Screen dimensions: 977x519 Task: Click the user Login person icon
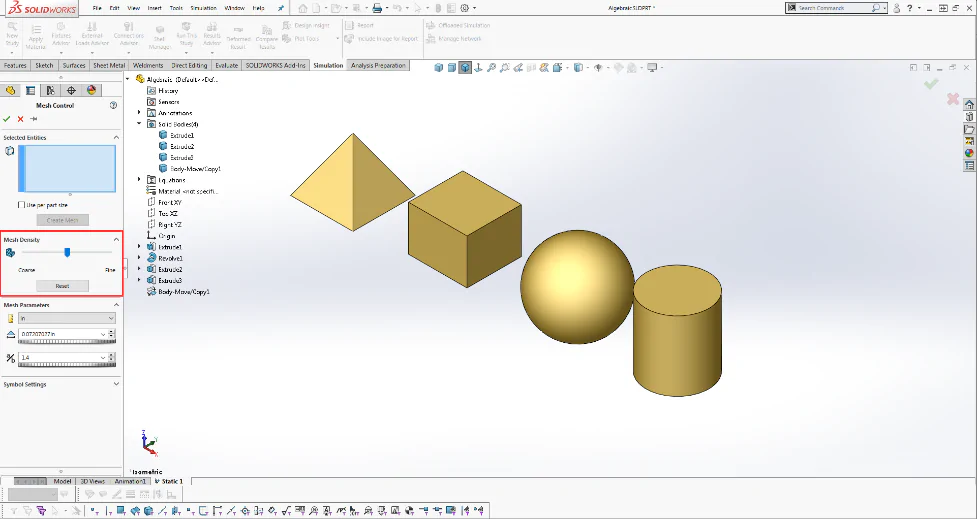pyautogui.click(x=897, y=8)
